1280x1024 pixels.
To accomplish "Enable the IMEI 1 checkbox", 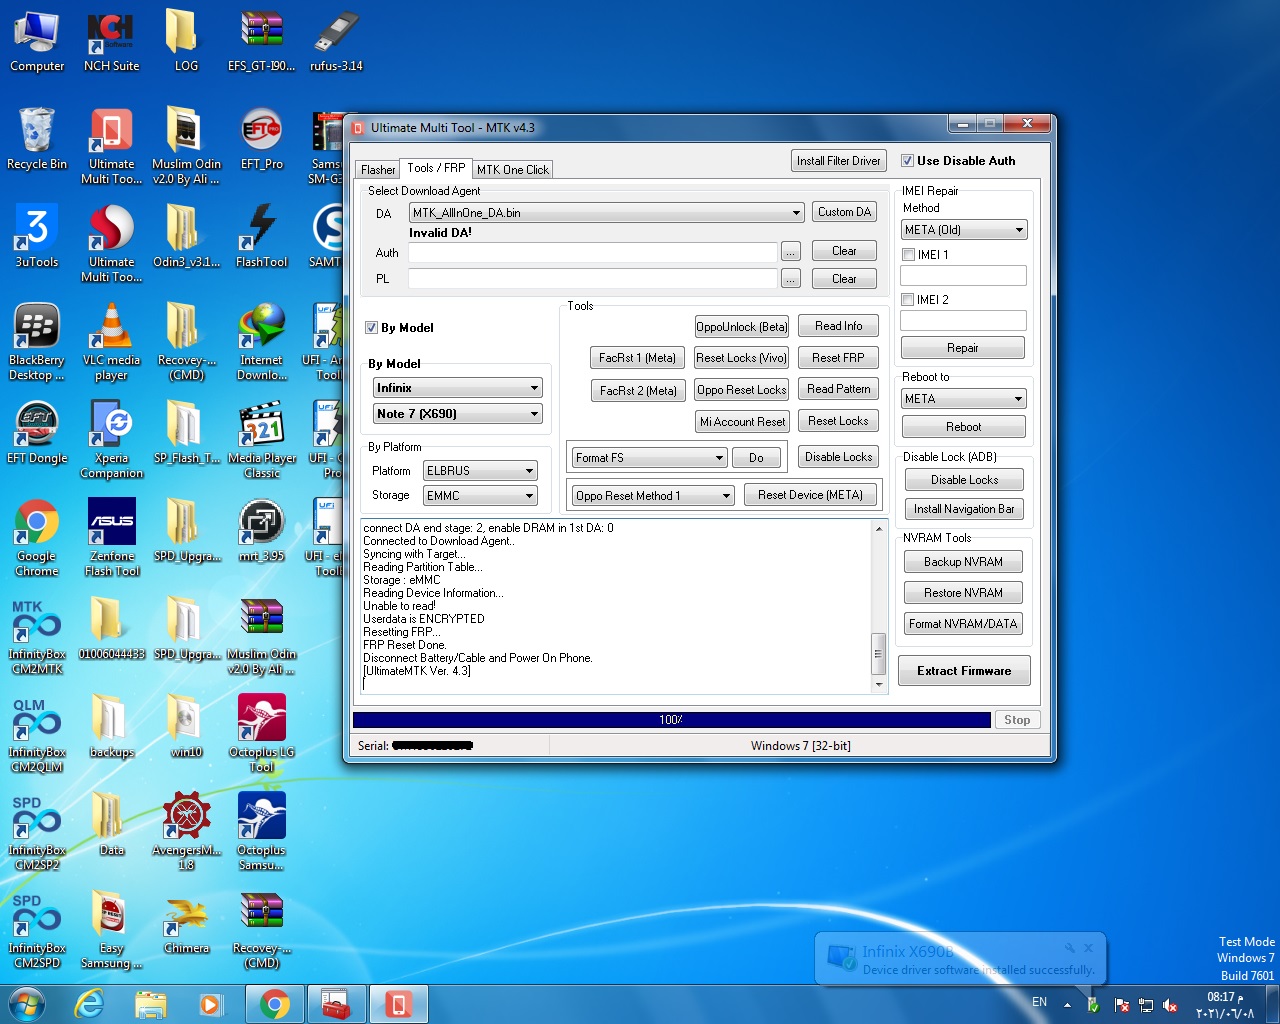I will click(908, 255).
